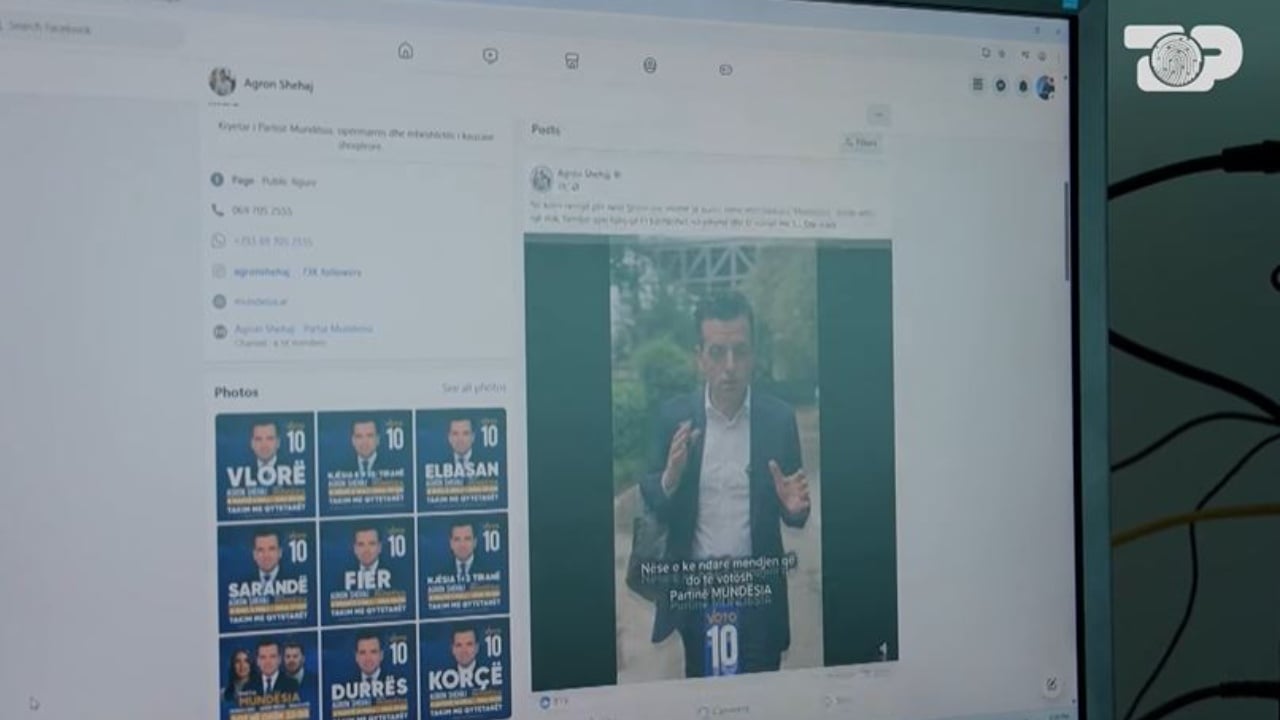
Task: Open the account profile picture menu
Action: pyautogui.click(x=1045, y=88)
